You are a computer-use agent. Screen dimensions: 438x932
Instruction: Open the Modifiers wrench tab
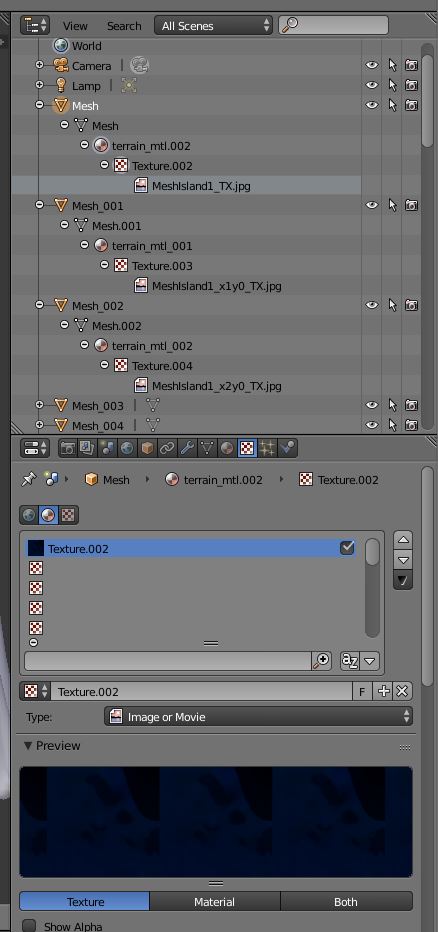click(x=187, y=448)
